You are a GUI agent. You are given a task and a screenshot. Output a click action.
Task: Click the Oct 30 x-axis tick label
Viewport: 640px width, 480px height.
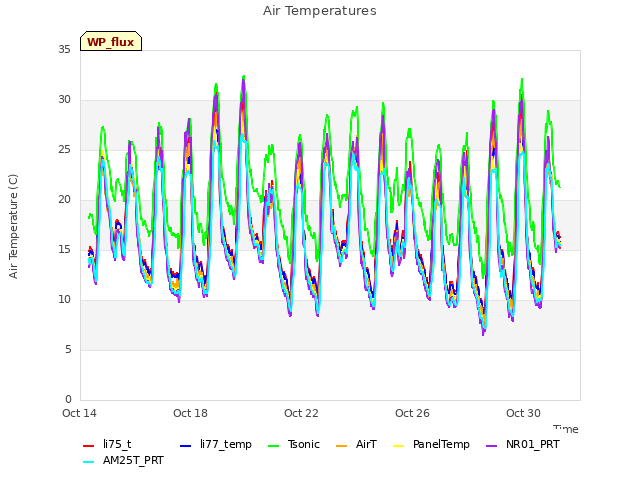pos(523,413)
